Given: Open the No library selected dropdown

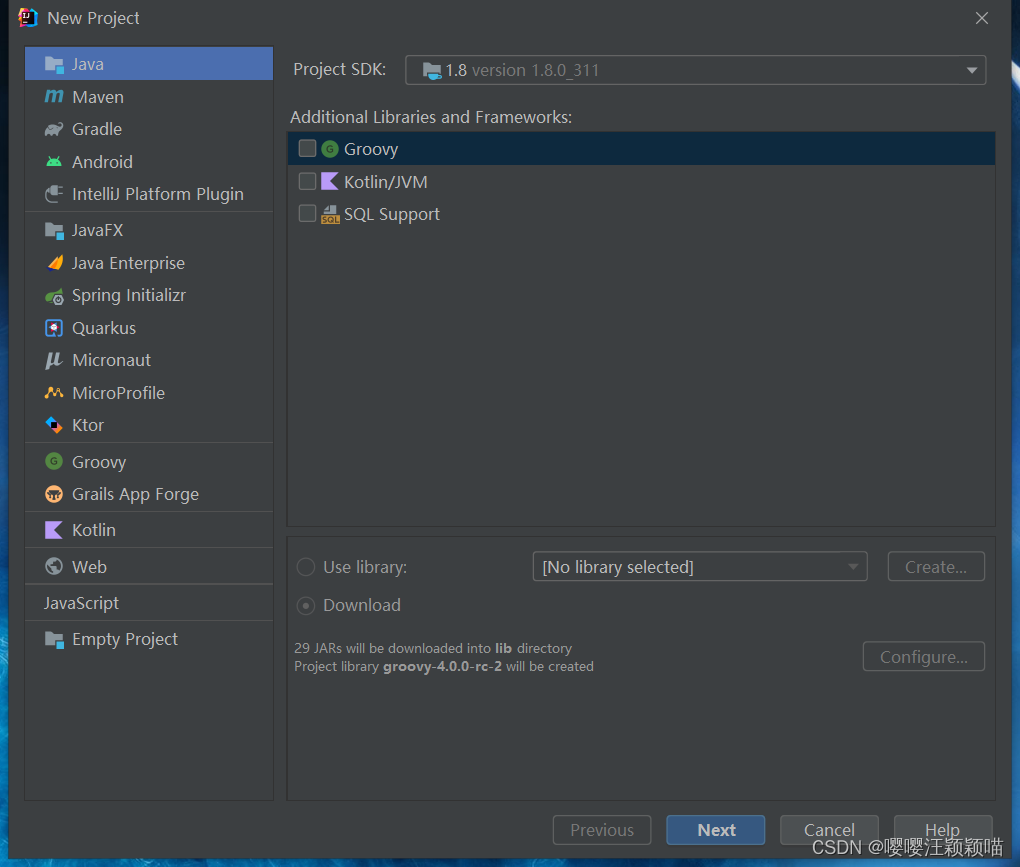Looking at the screenshot, I should 700,567.
